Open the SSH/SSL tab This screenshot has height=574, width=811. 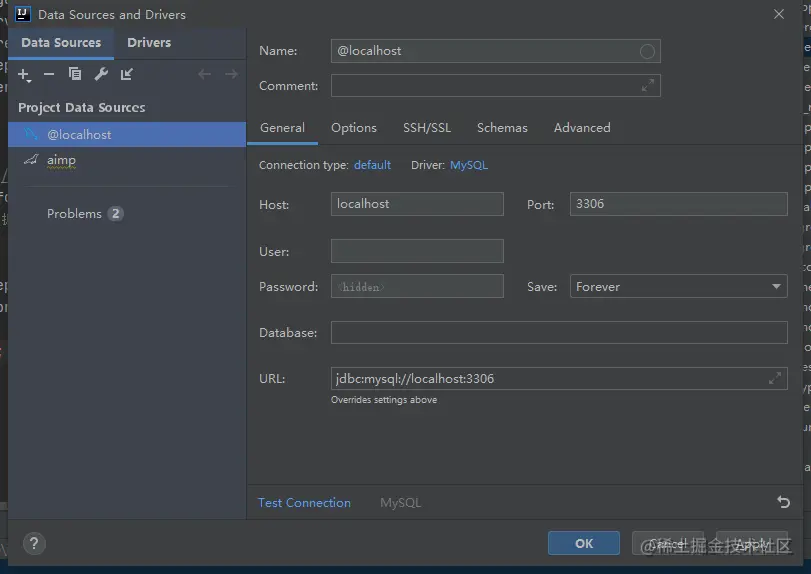coord(427,128)
